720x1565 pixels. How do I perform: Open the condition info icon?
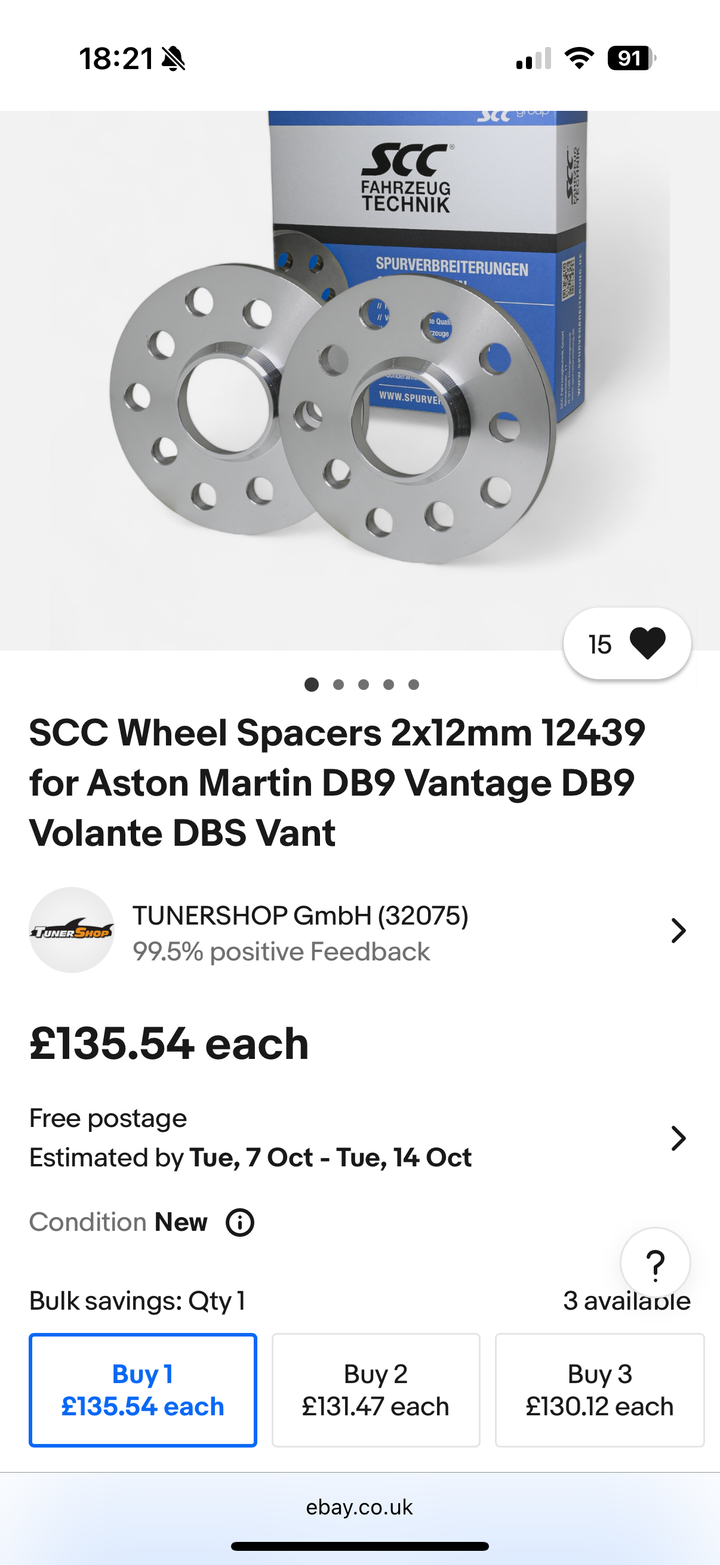click(240, 1222)
